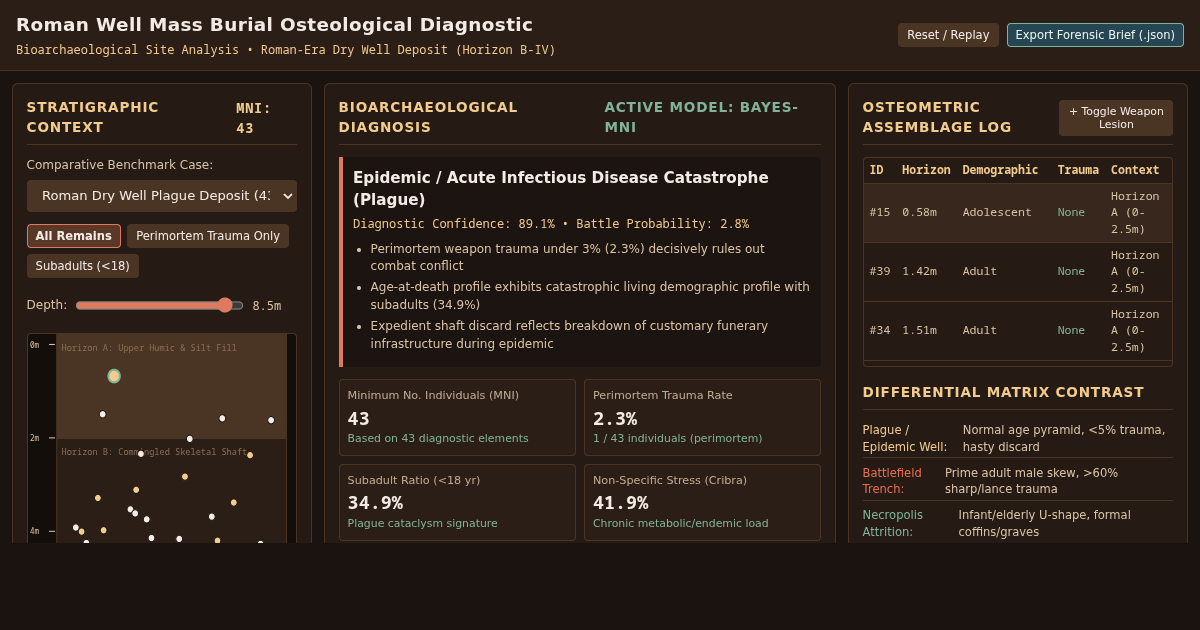Screen dimensions: 1200x630
Task: Toggle the Weapon Lesion button
Action: click(x=1116, y=118)
